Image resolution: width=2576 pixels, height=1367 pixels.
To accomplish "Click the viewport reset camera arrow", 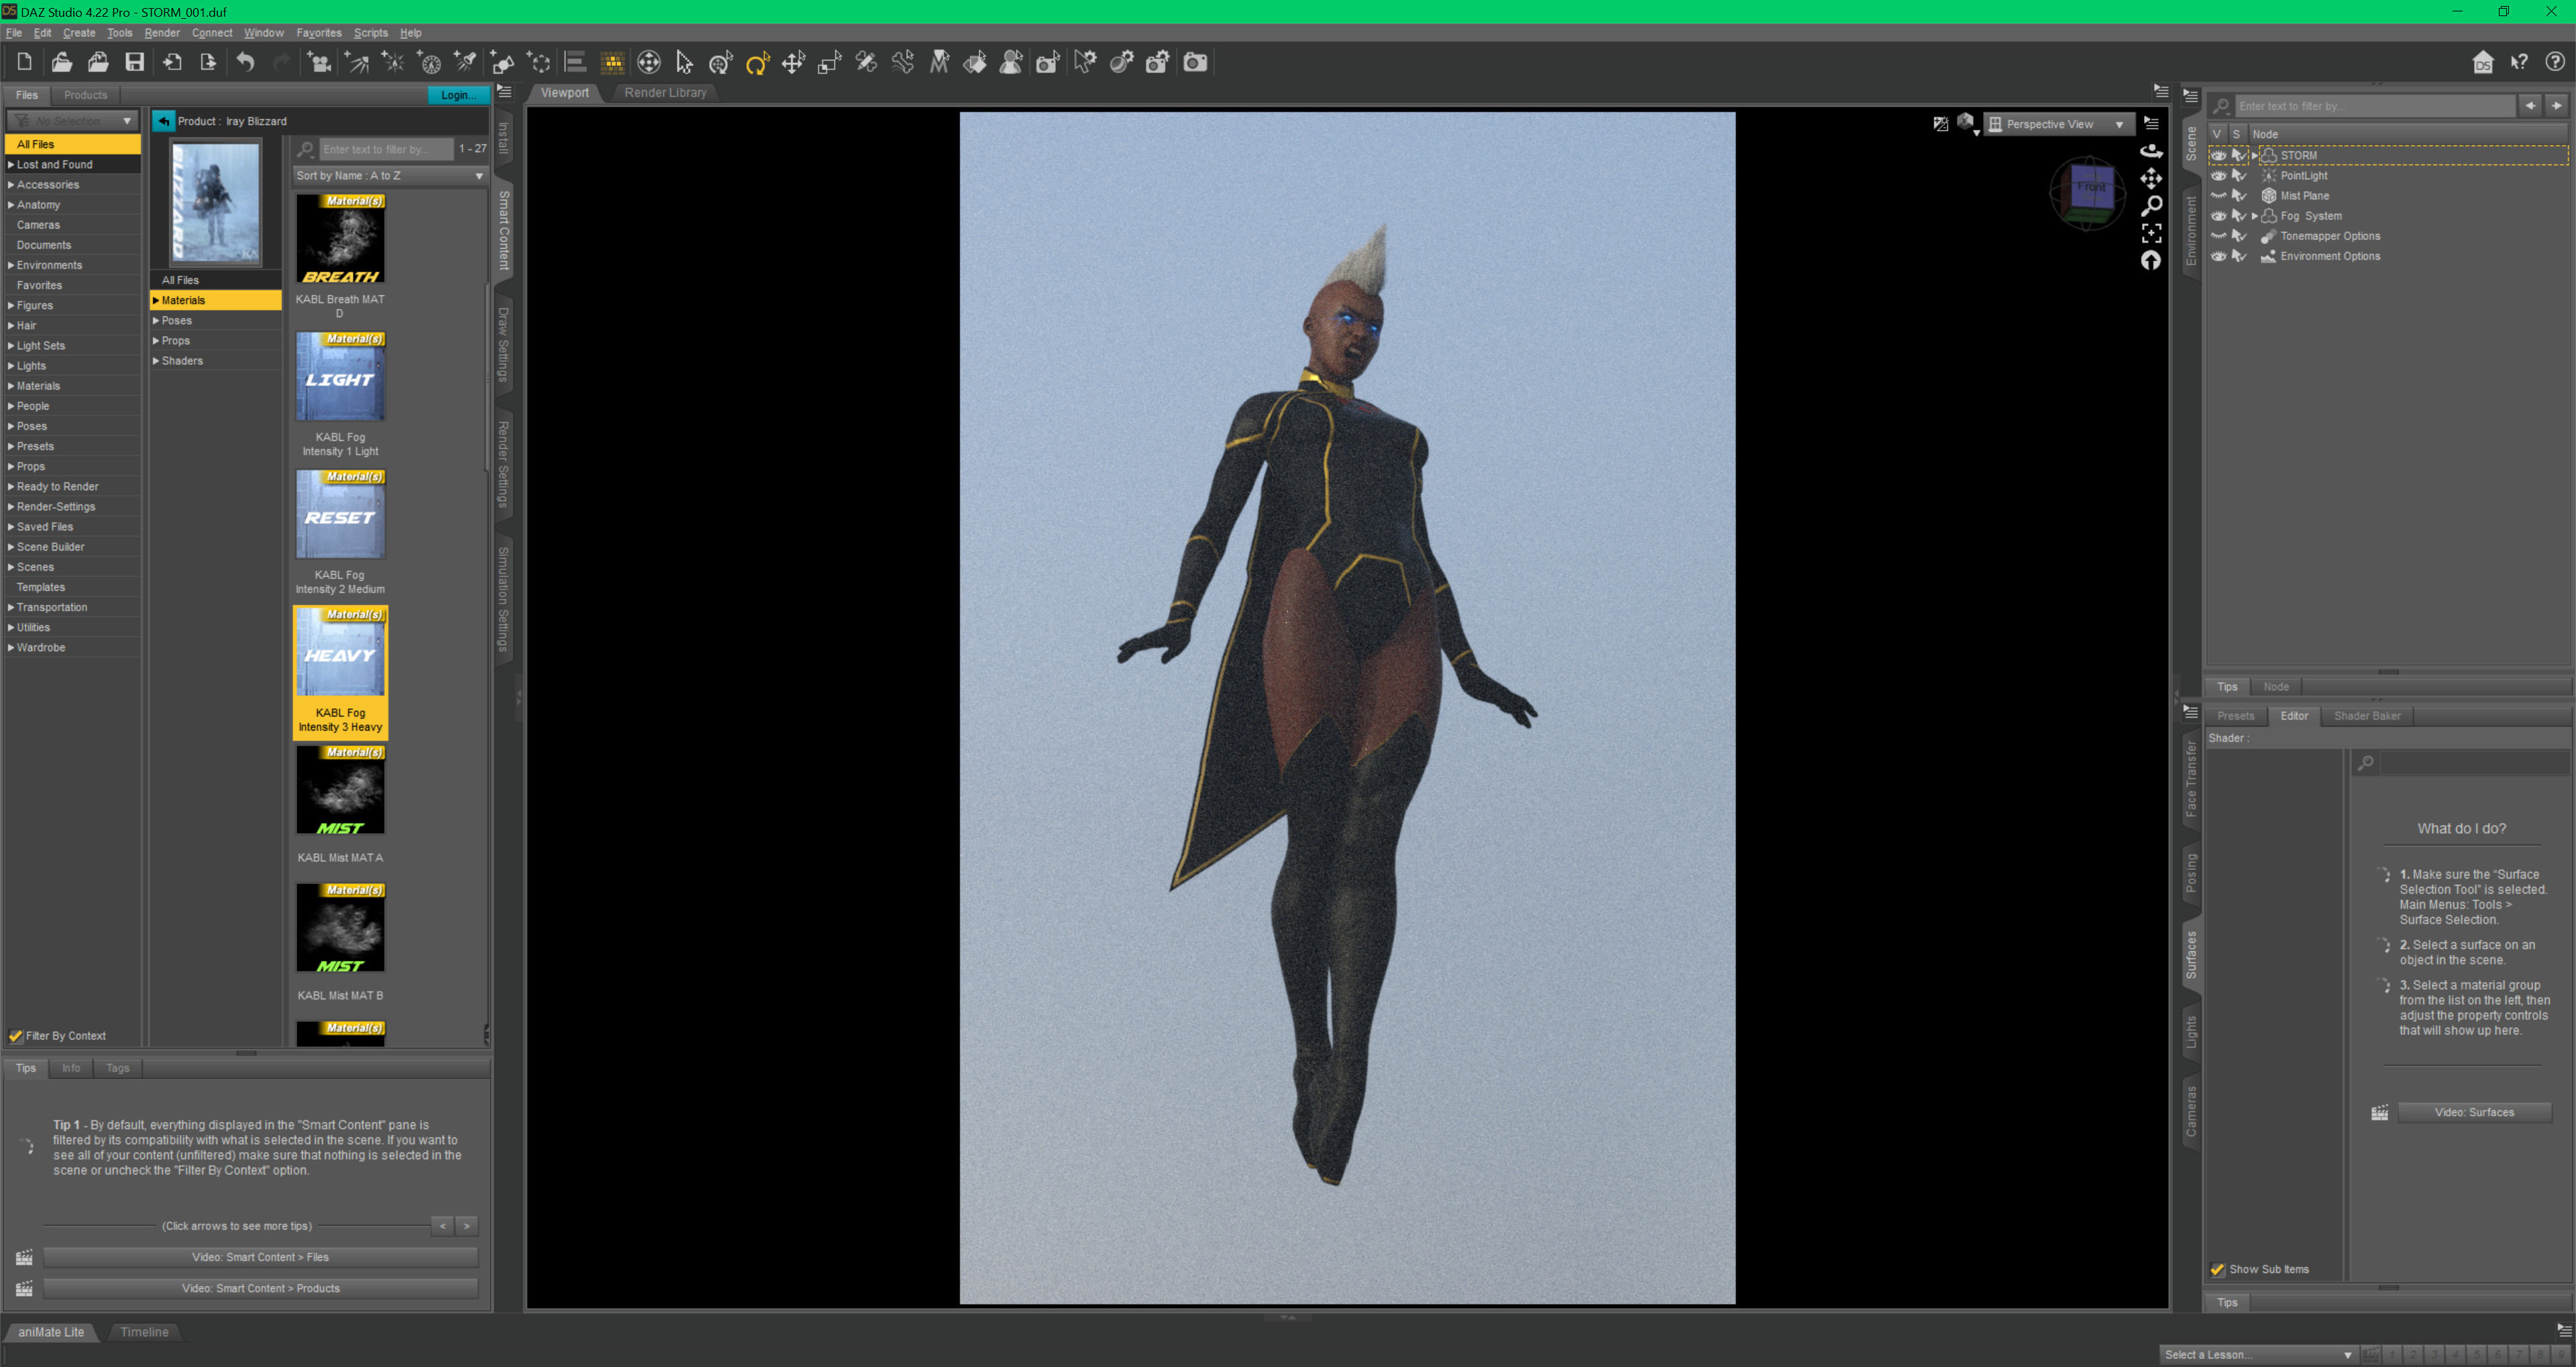I will coord(2151,260).
